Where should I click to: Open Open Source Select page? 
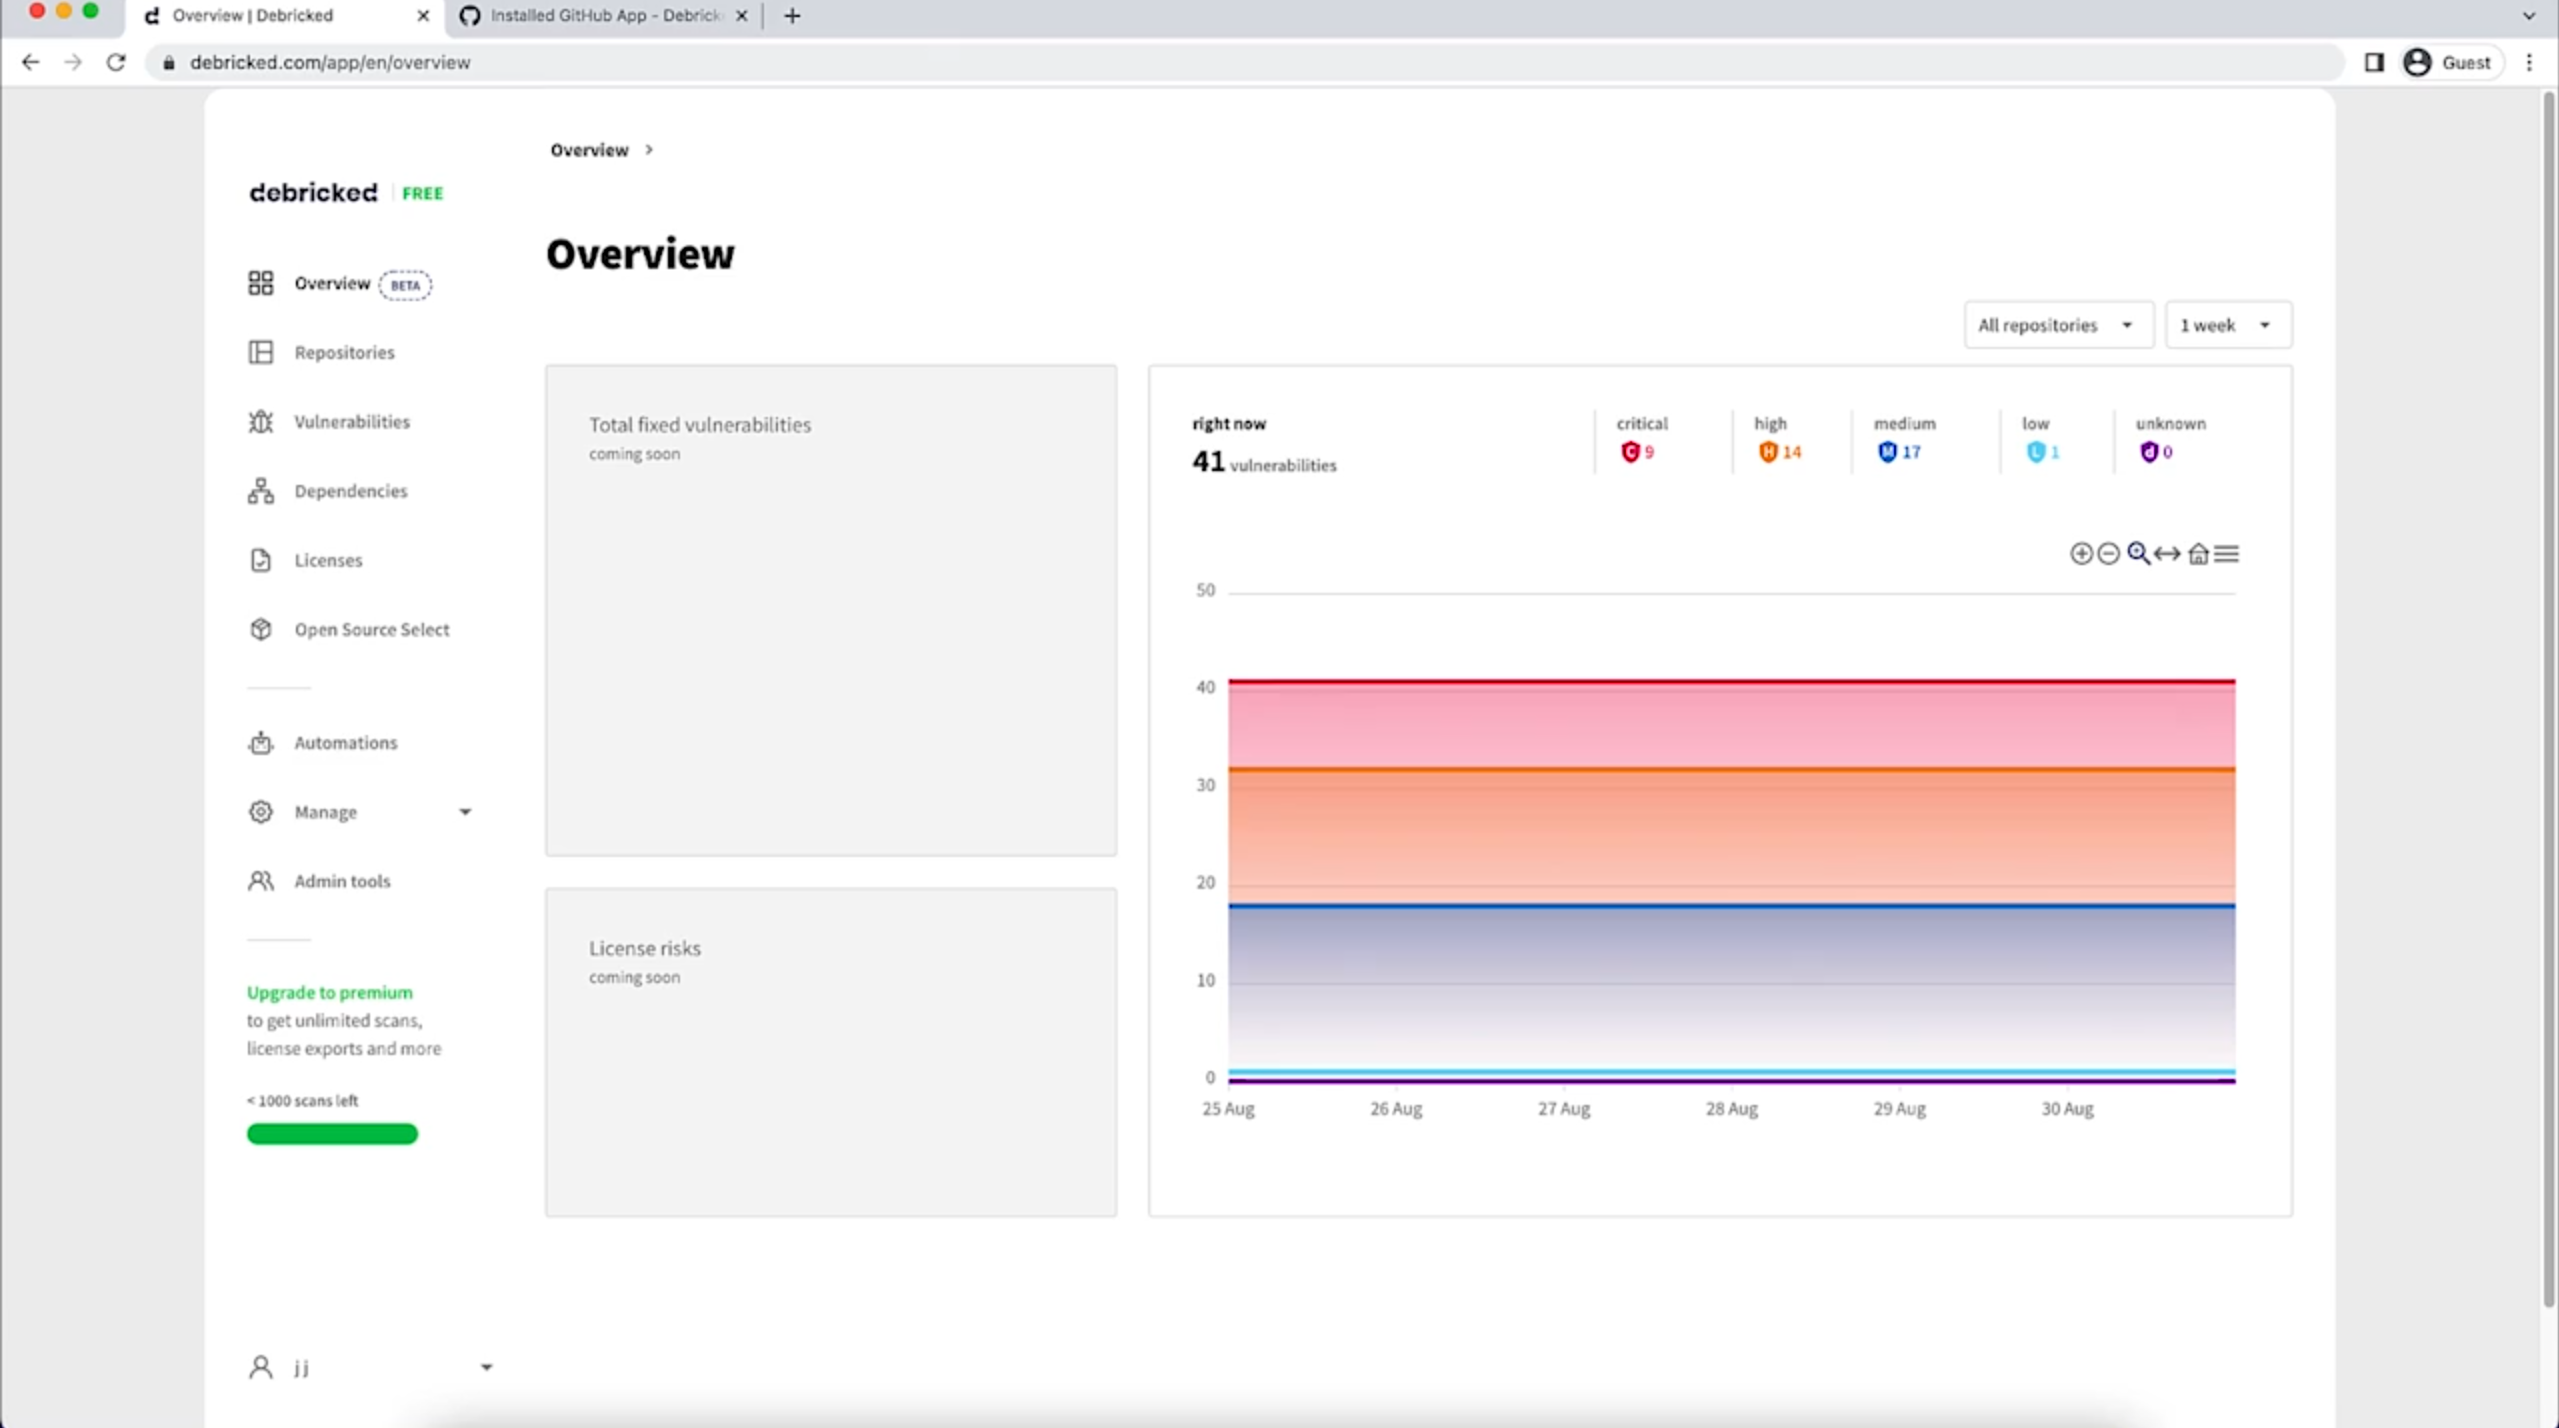pos(371,629)
